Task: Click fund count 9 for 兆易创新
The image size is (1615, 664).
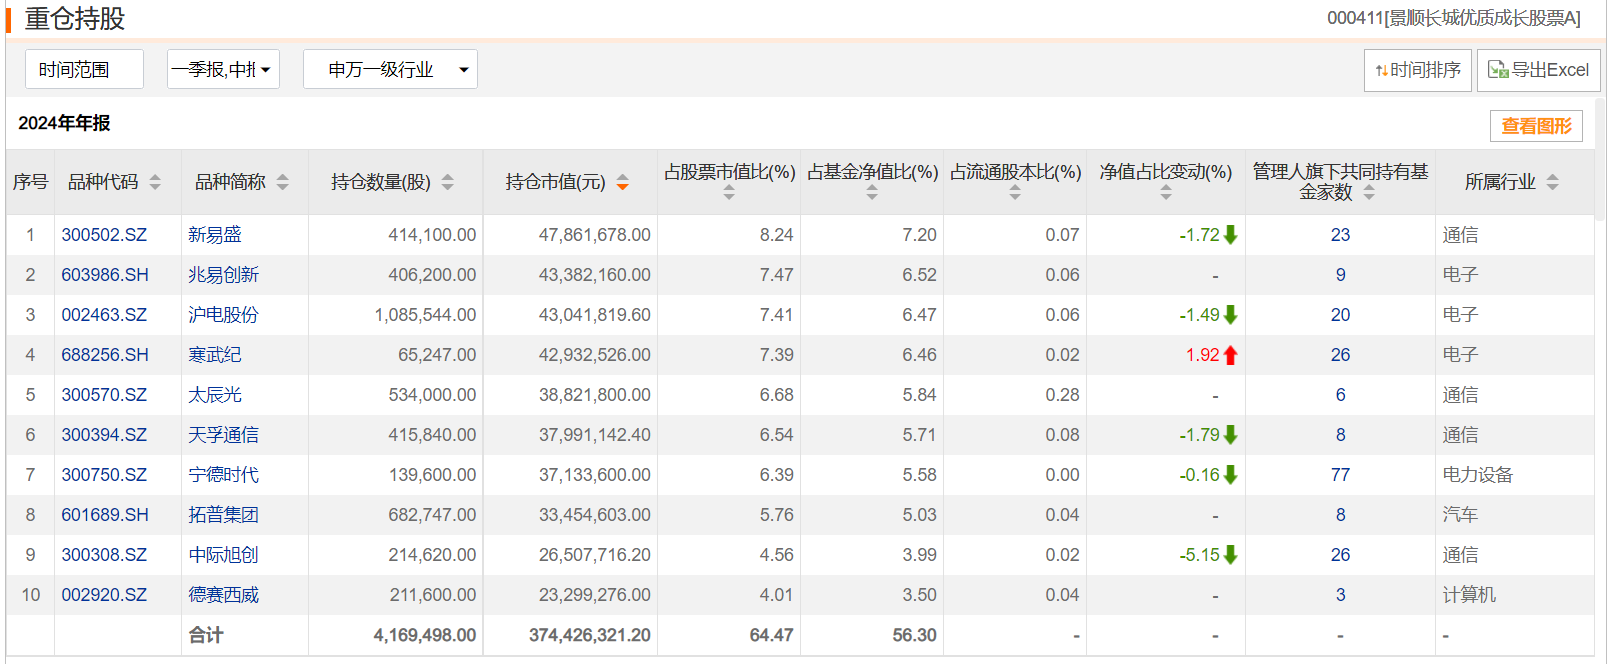Action: click(1340, 275)
